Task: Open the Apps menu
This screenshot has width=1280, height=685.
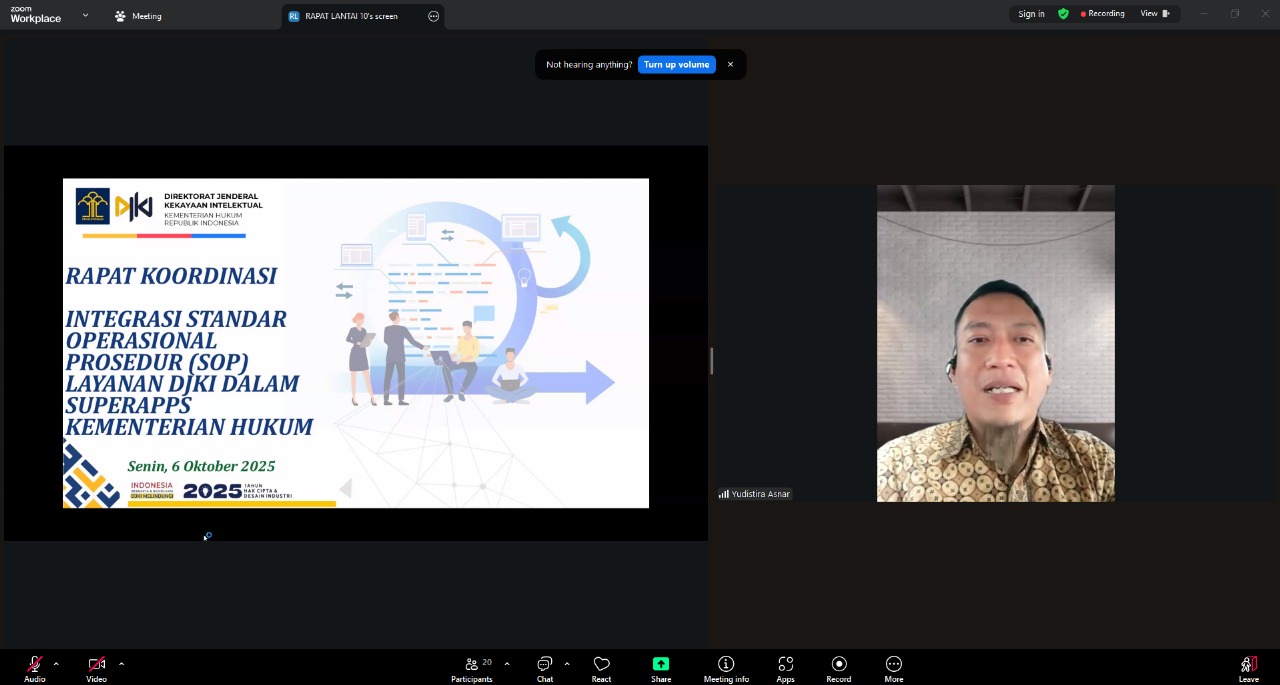Action: pyautogui.click(x=785, y=668)
